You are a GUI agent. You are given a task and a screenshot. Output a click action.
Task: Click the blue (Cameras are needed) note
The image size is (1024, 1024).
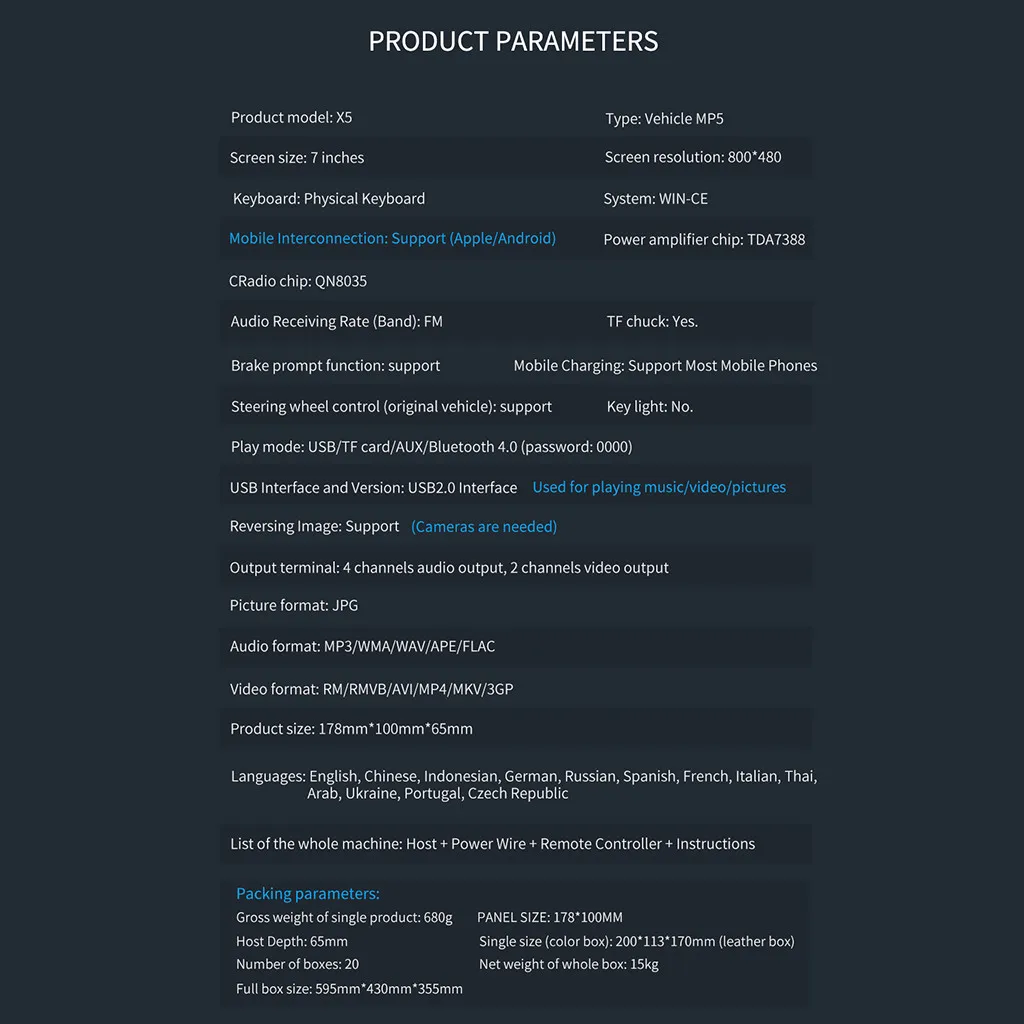coord(484,527)
